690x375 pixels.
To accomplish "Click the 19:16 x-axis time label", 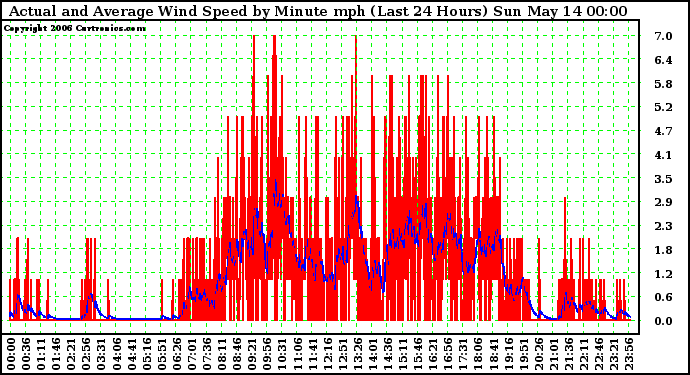I will [508, 354].
